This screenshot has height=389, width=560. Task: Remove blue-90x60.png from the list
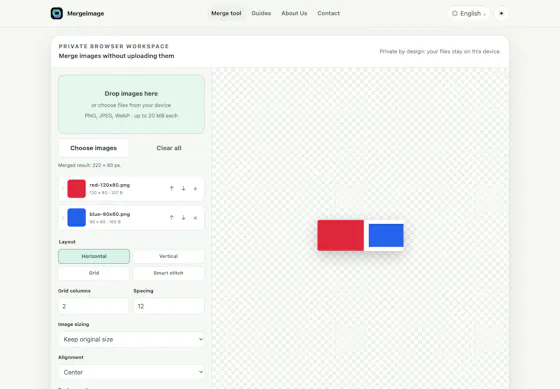[x=195, y=218]
